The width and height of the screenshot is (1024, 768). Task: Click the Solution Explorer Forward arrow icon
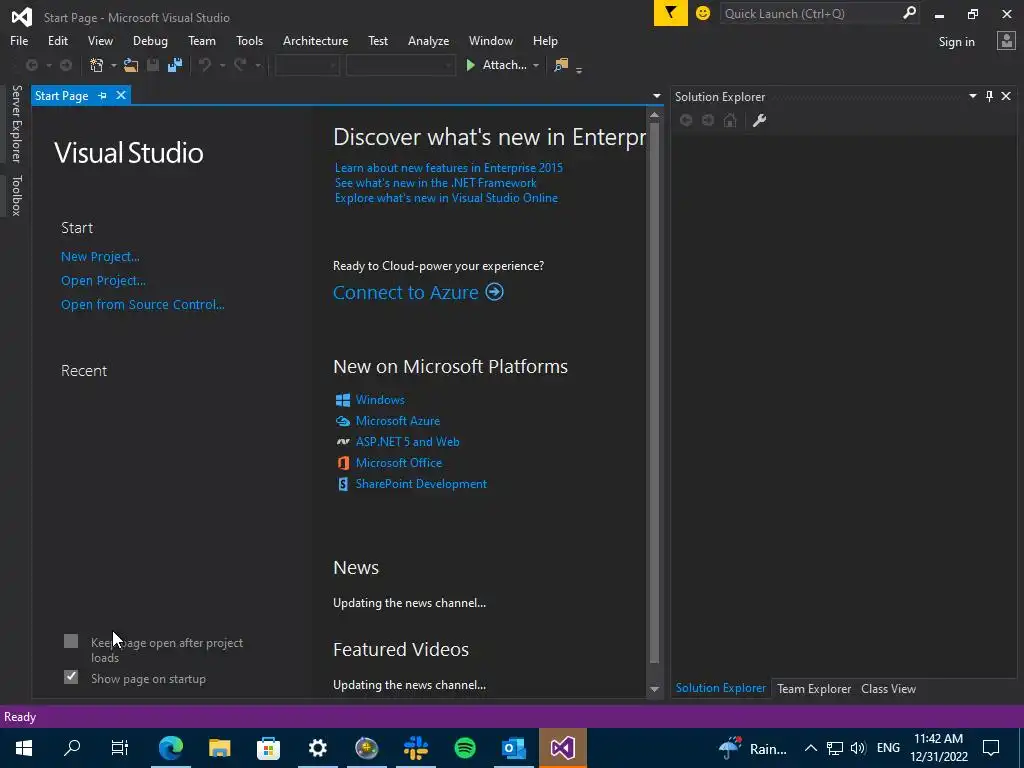[708, 120]
